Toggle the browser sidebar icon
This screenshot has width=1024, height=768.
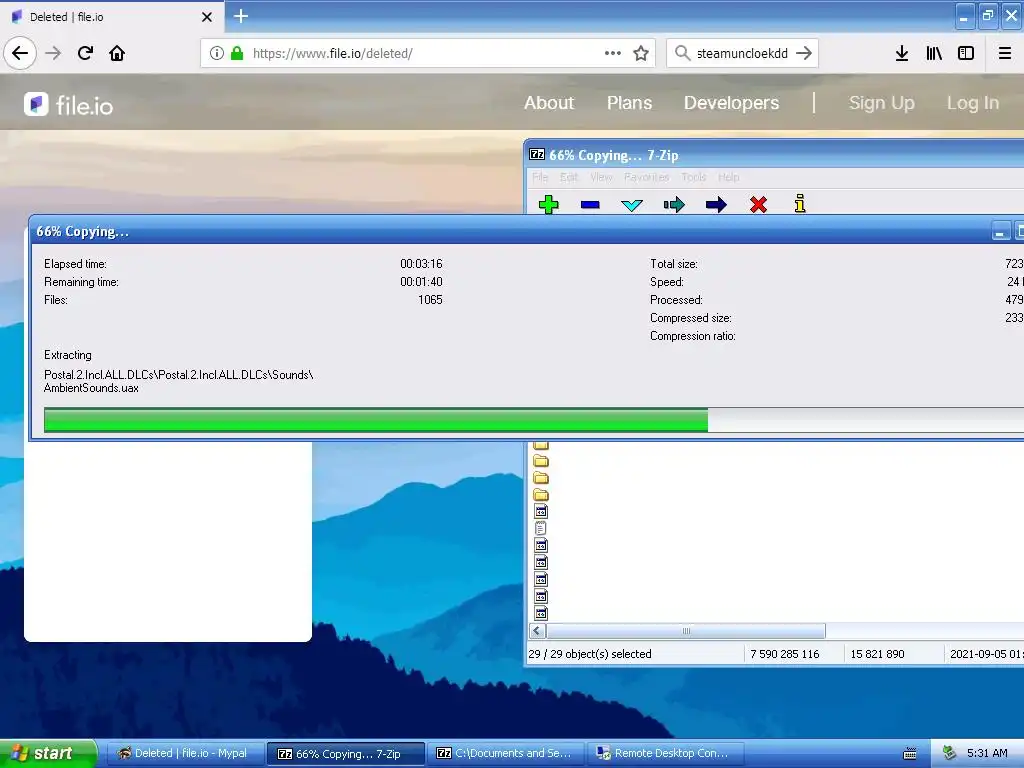pyautogui.click(x=966, y=53)
